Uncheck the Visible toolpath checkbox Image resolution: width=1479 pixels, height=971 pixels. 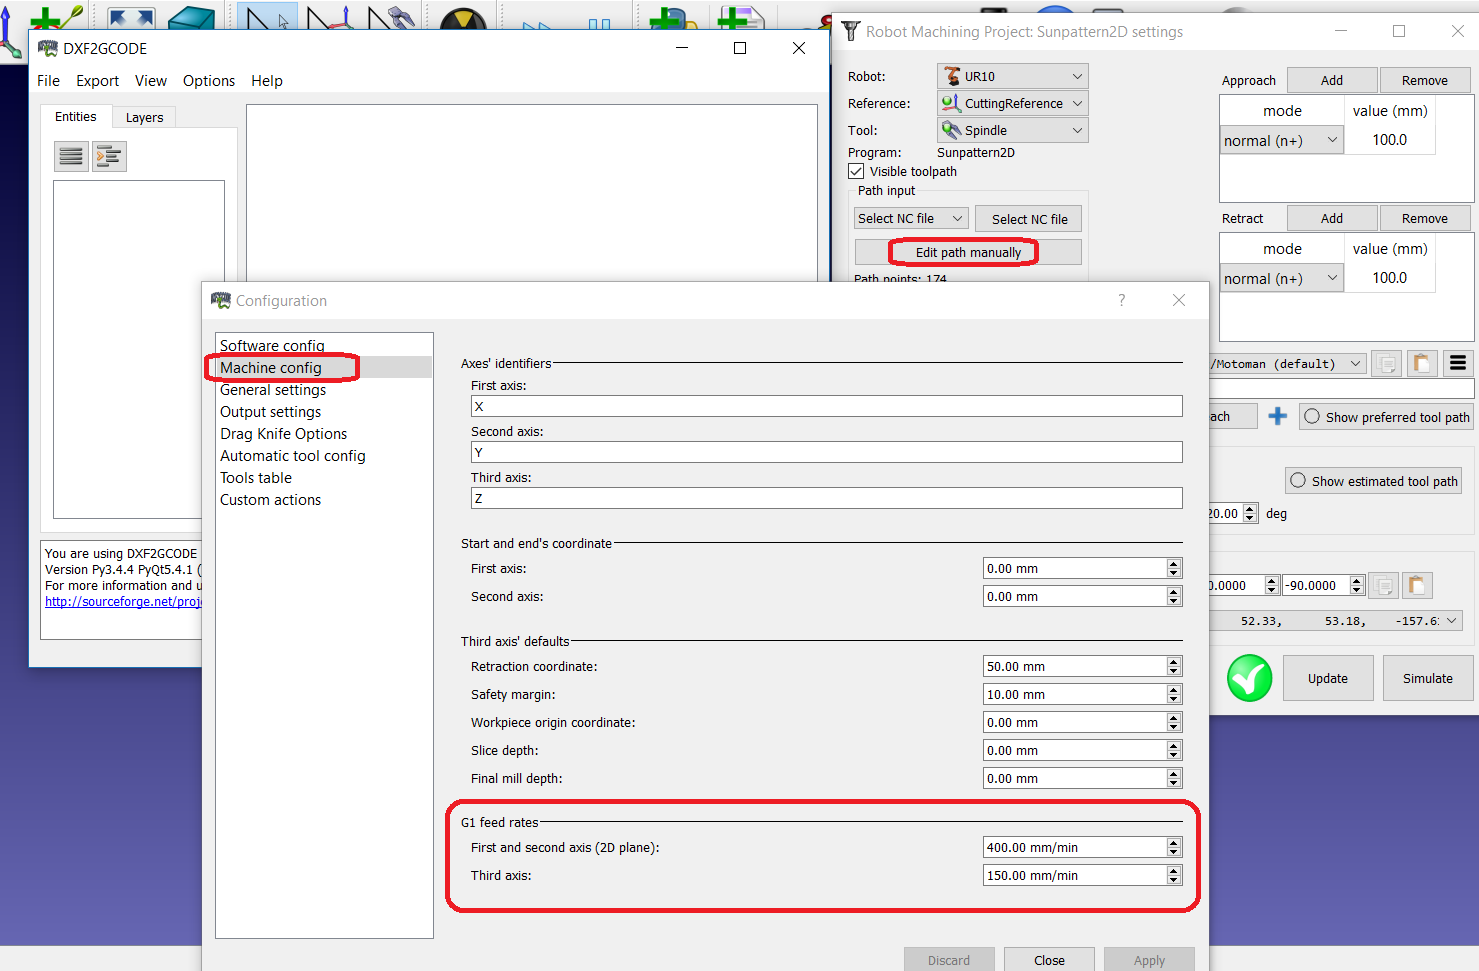pos(857,171)
